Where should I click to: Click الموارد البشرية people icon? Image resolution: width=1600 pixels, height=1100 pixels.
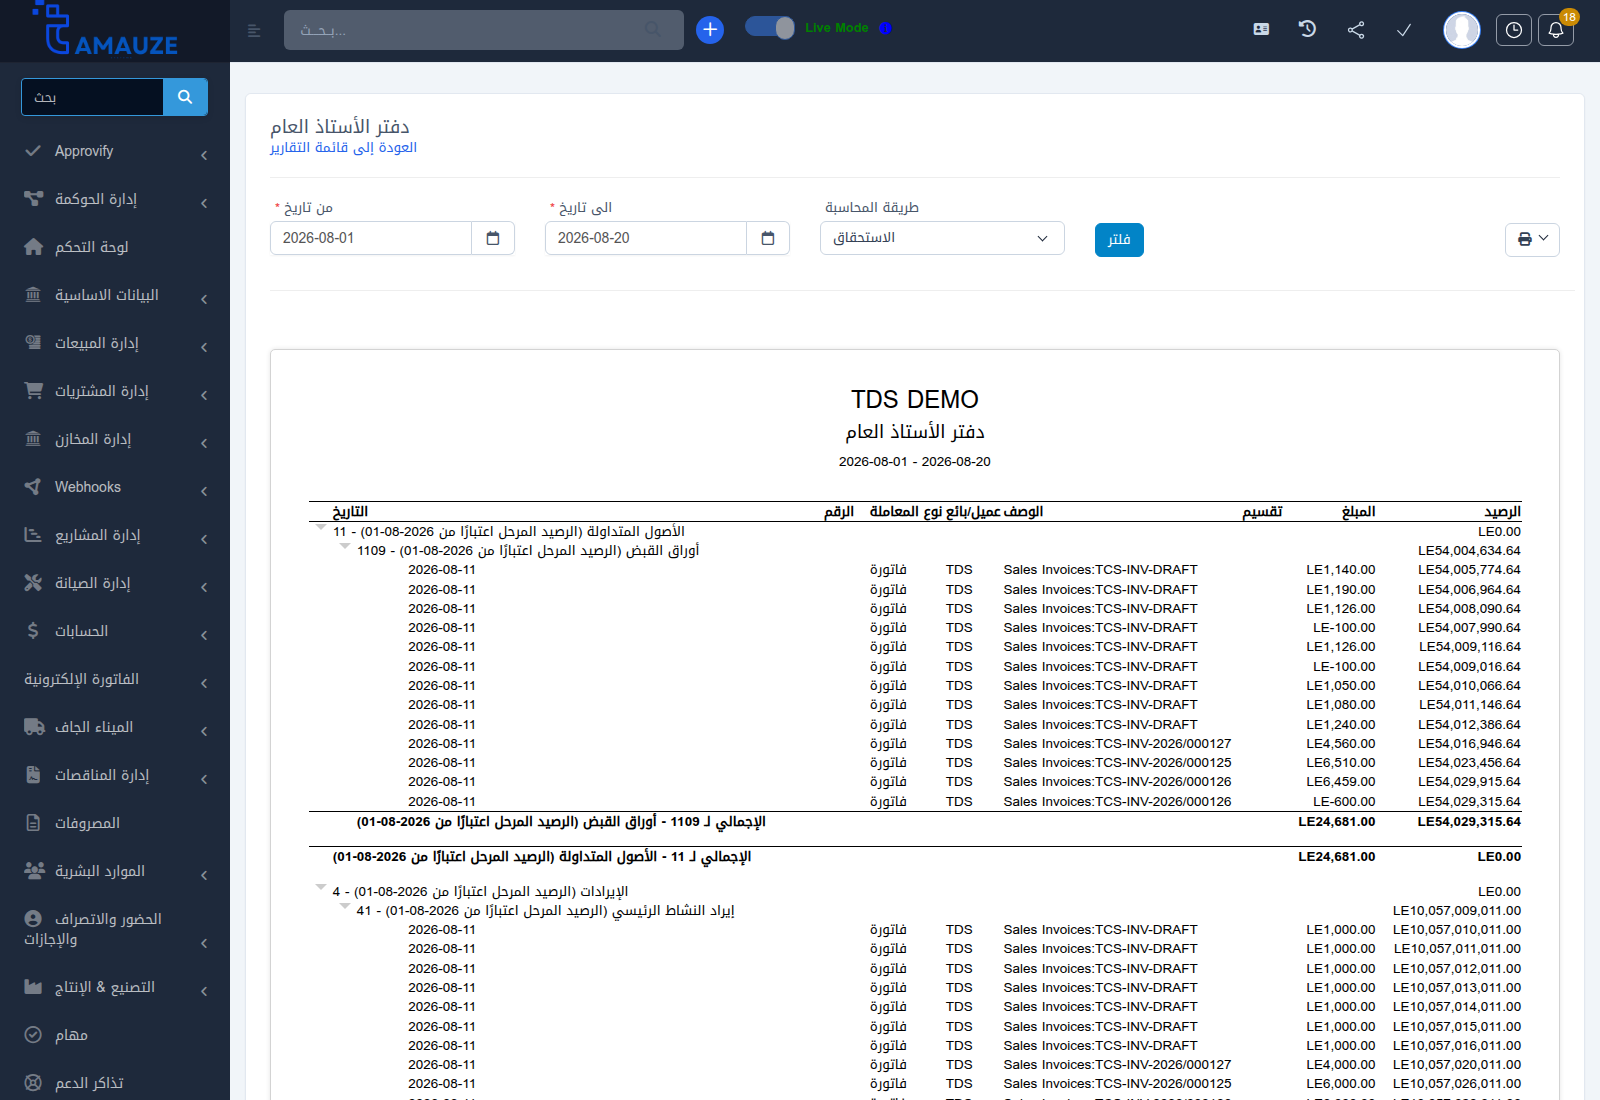point(34,870)
